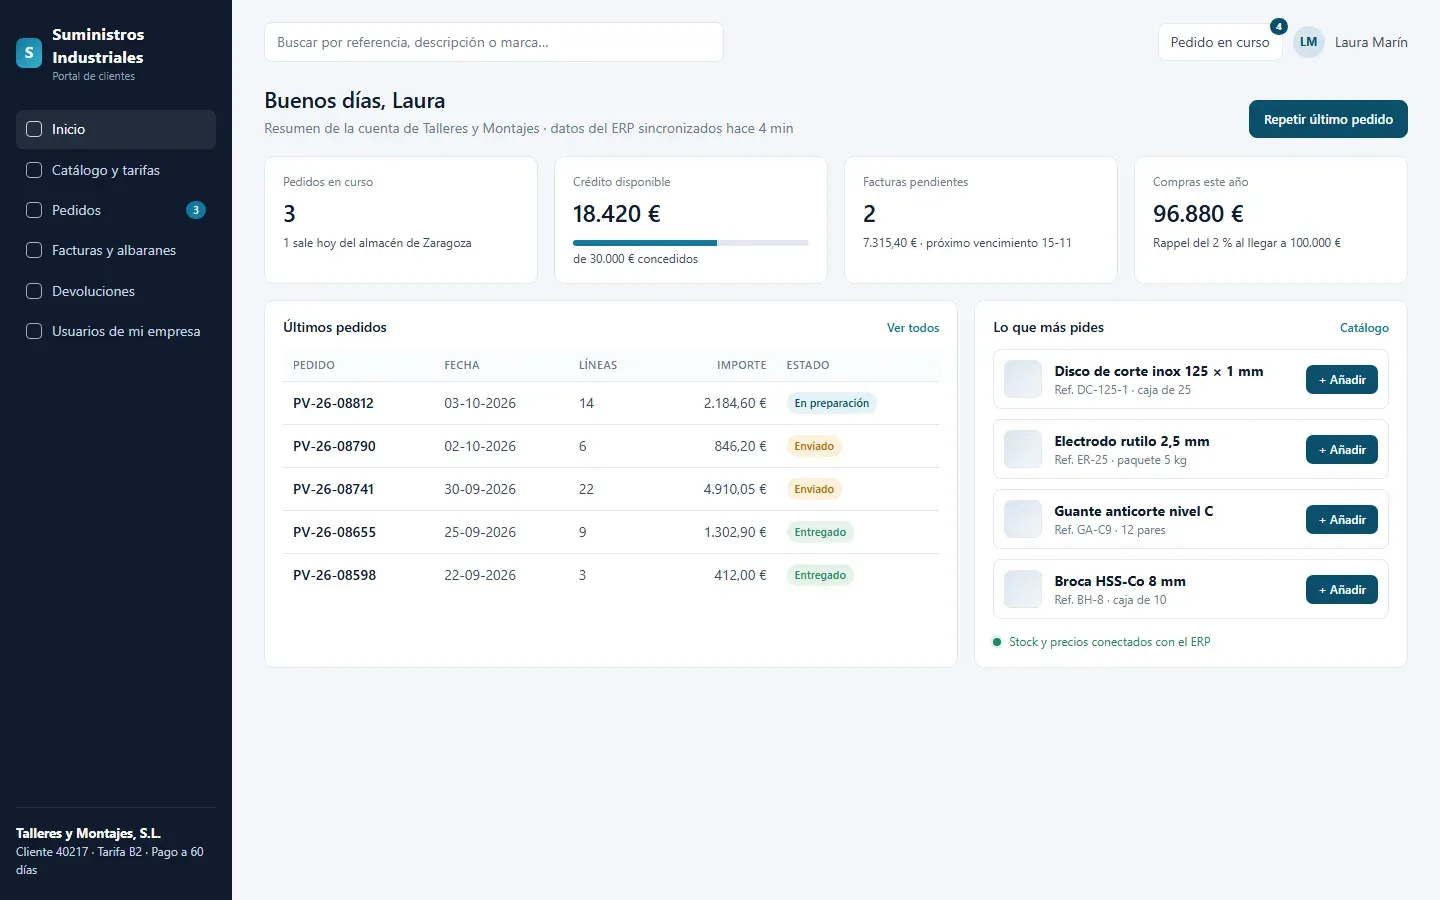The width and height of the screenshot is (1440, 900).
Task: Open order PV-26-08790
Action: click(x=334, y=446)
